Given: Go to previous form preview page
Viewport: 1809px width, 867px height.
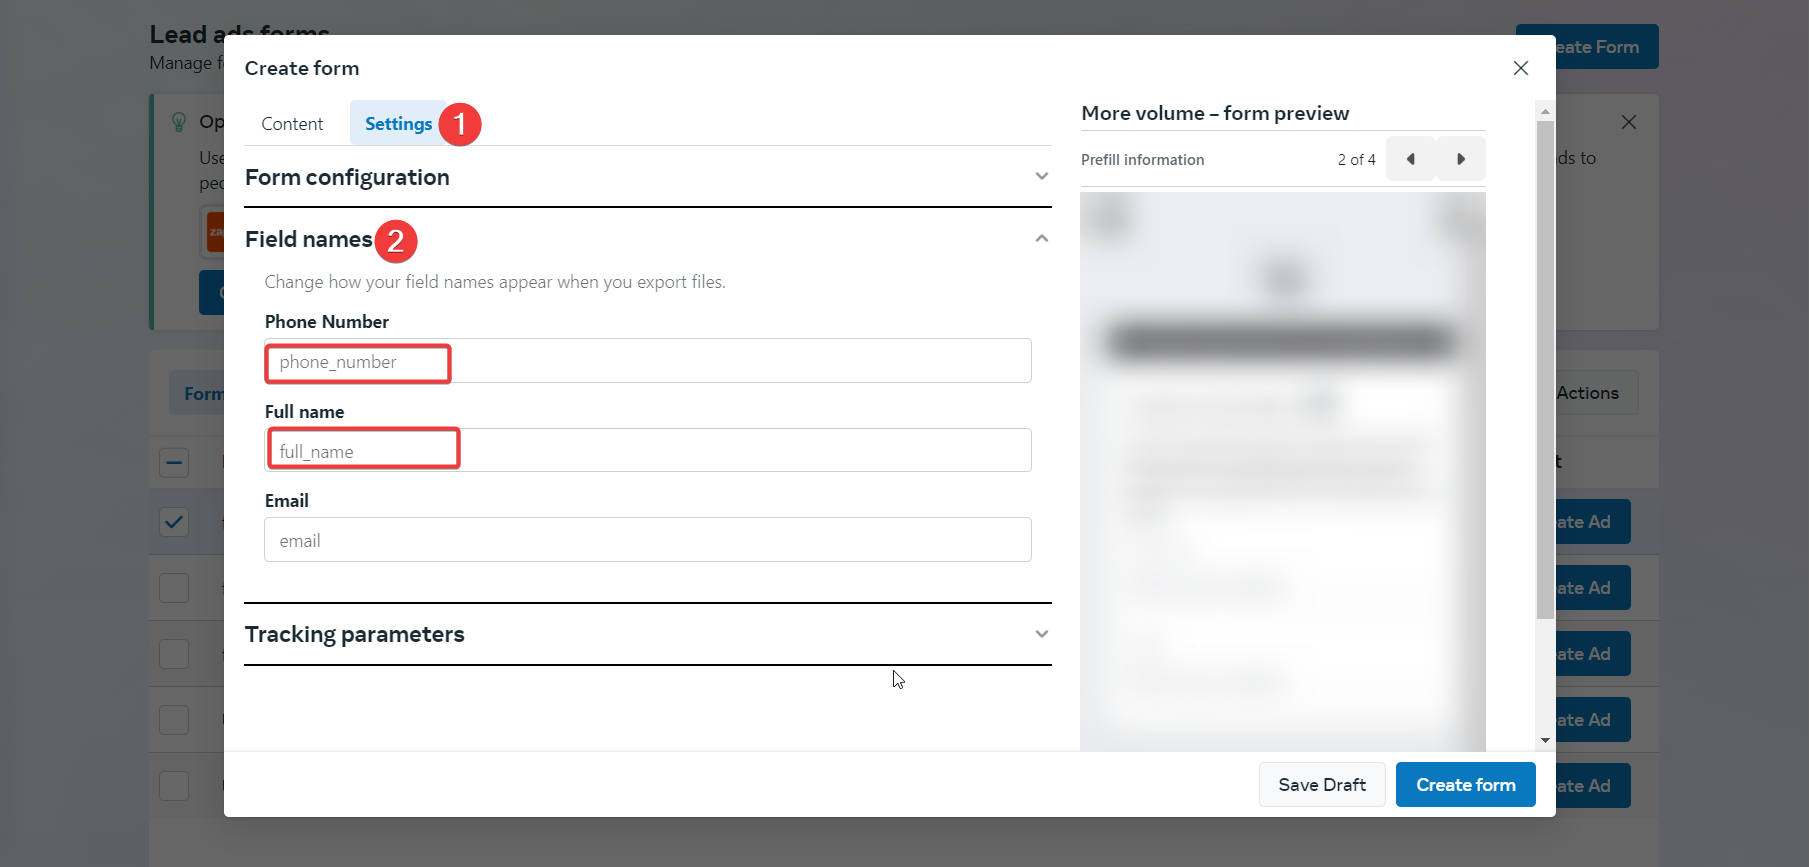Looking at the screenshot, I should tap(1410, 159).
